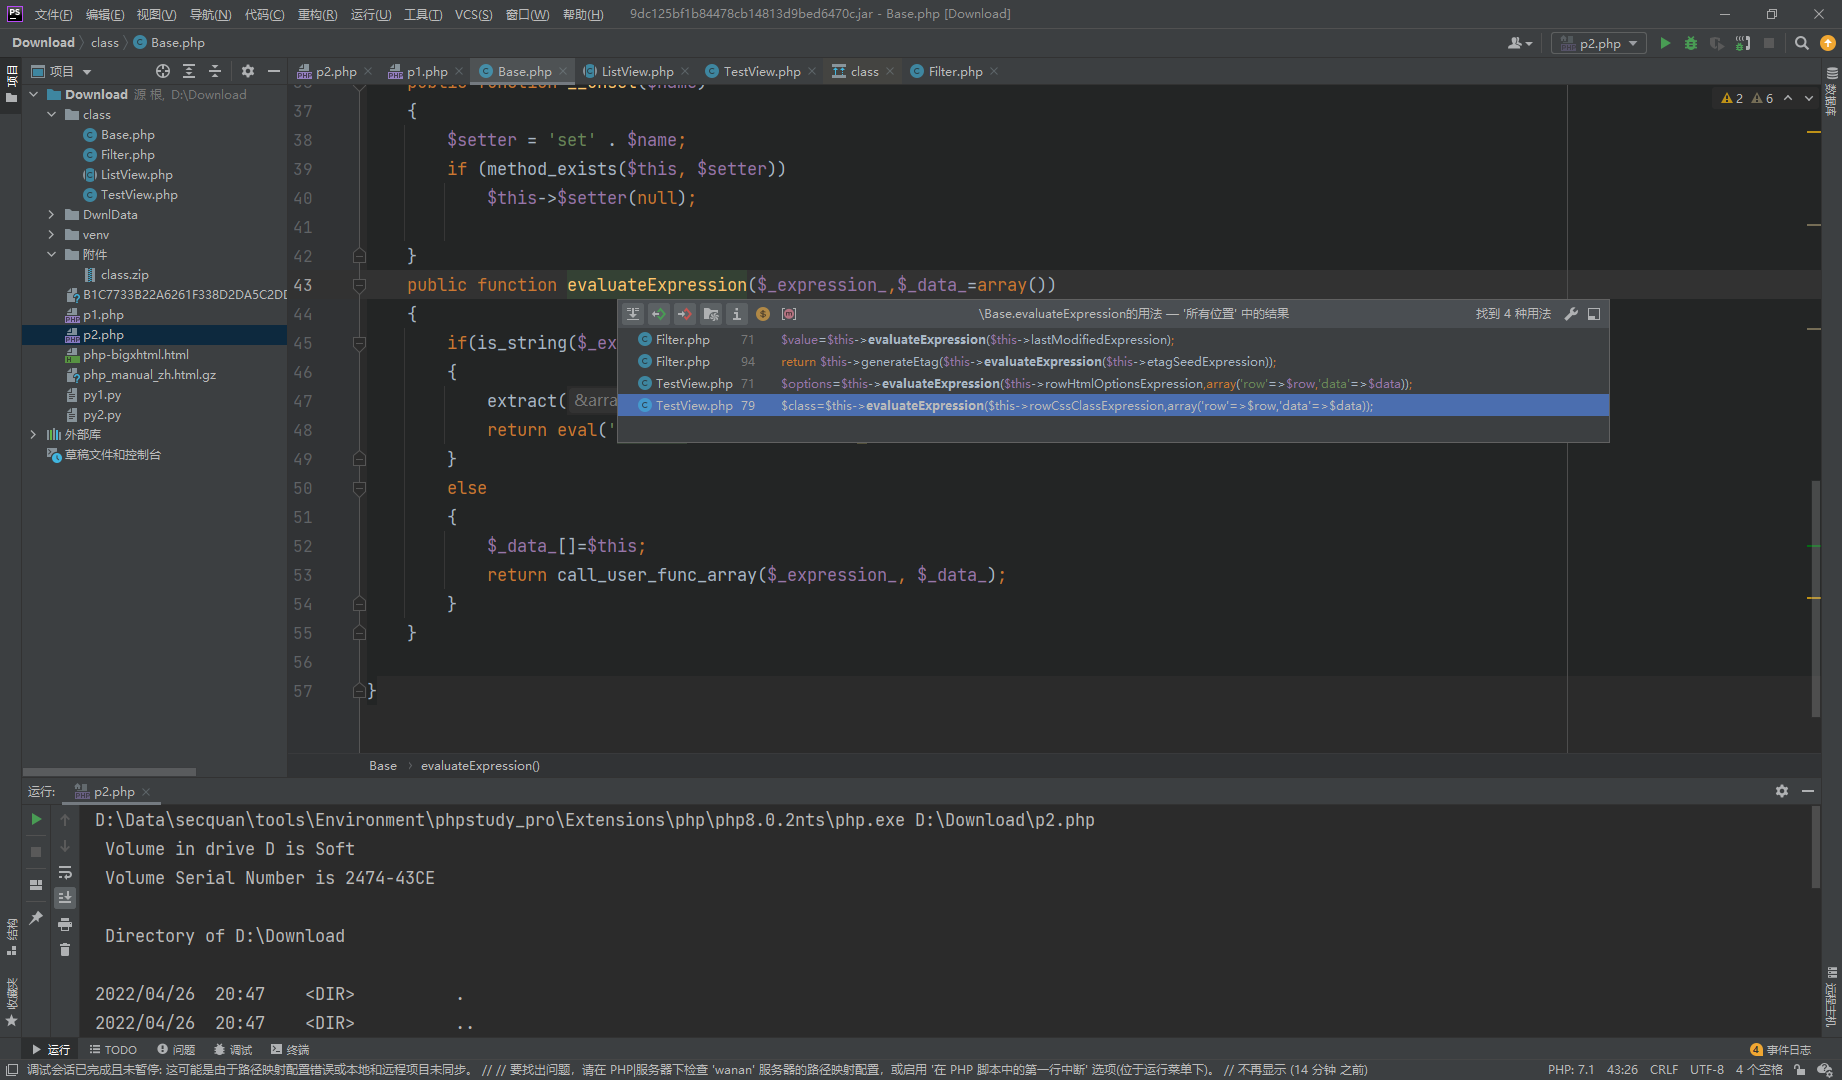Open the 重构(R) refactor menu
This screenshot has width=1842, height=1080.
coord(317,14)
